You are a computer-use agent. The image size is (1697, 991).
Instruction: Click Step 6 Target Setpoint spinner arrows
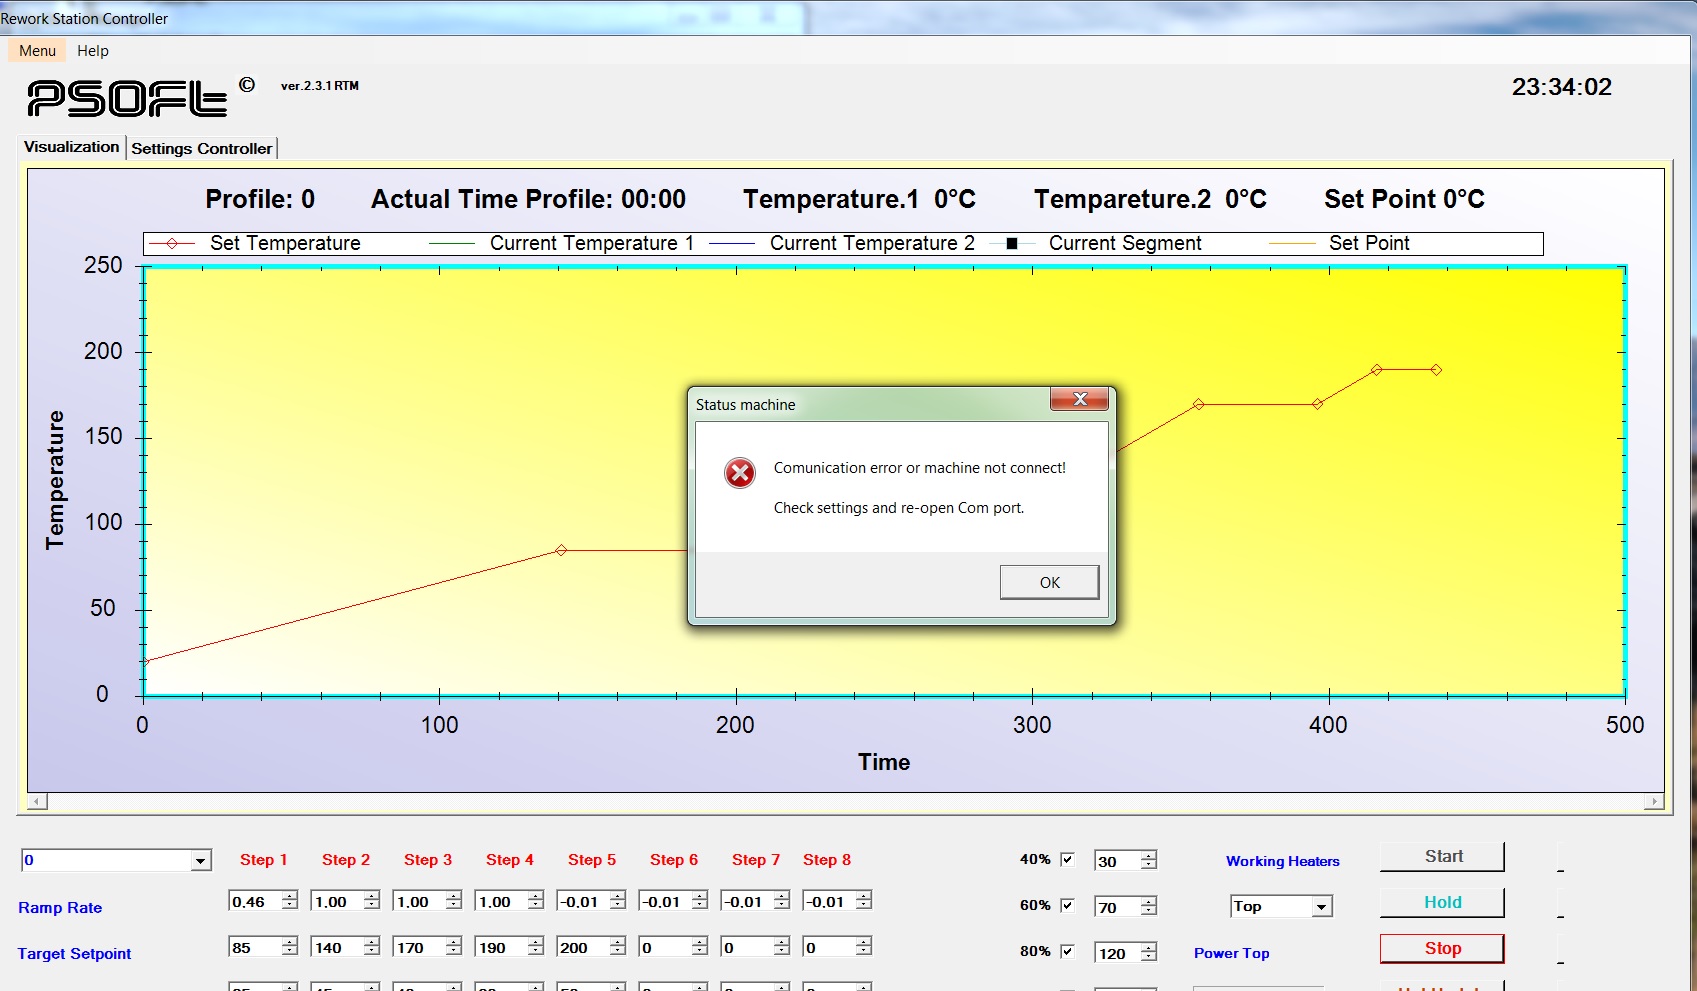pyautogui.click(x=700, y=947)
